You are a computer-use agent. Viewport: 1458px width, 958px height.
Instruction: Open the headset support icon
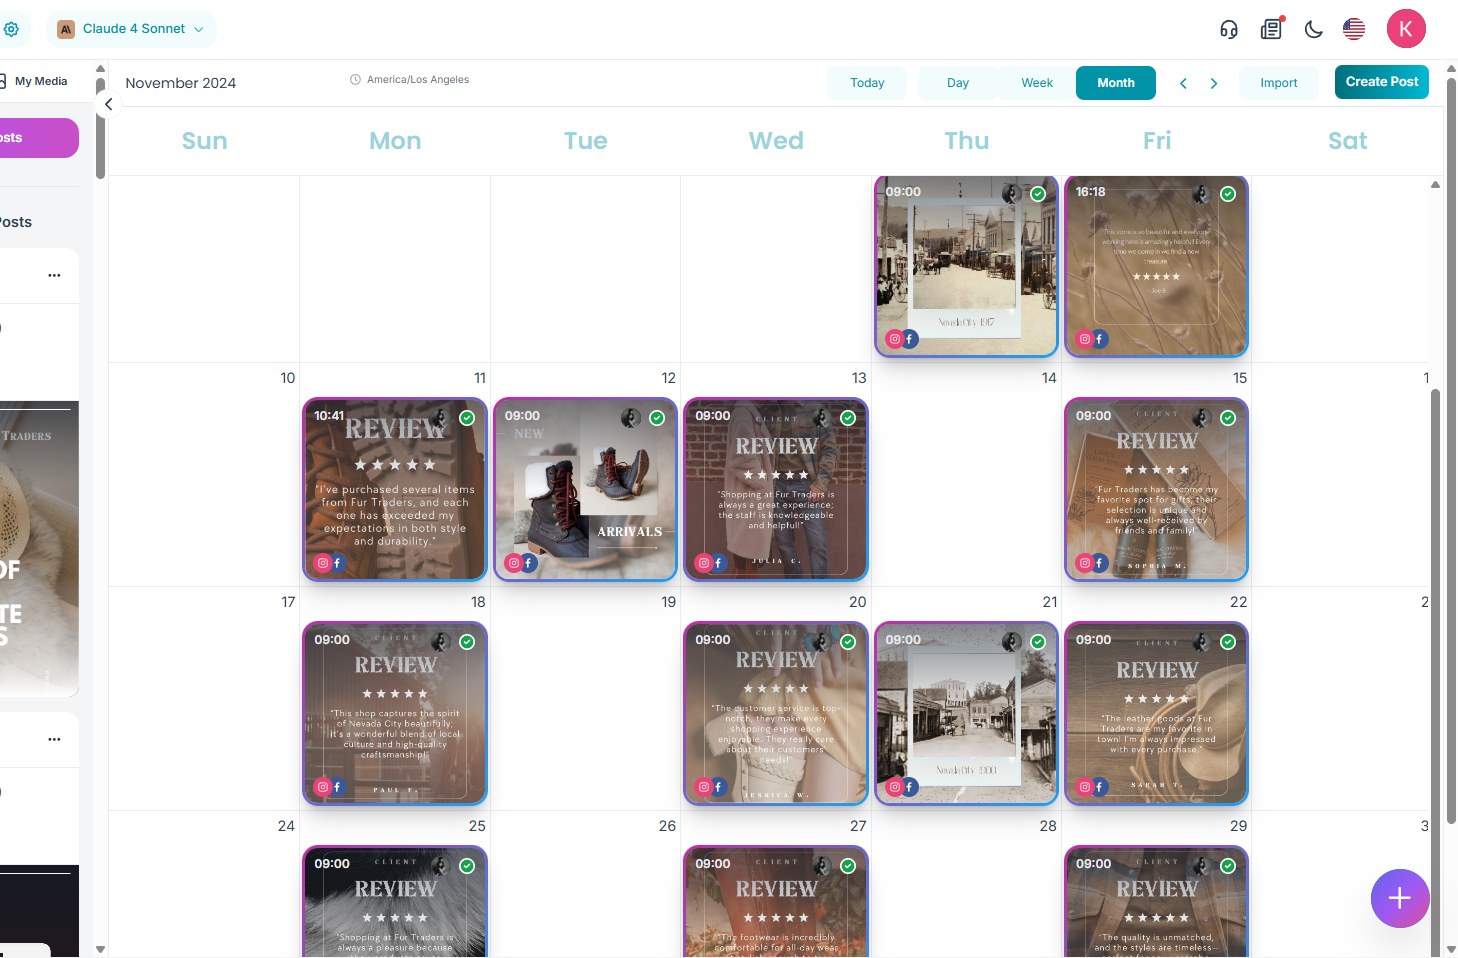(x=1229, y=29)
